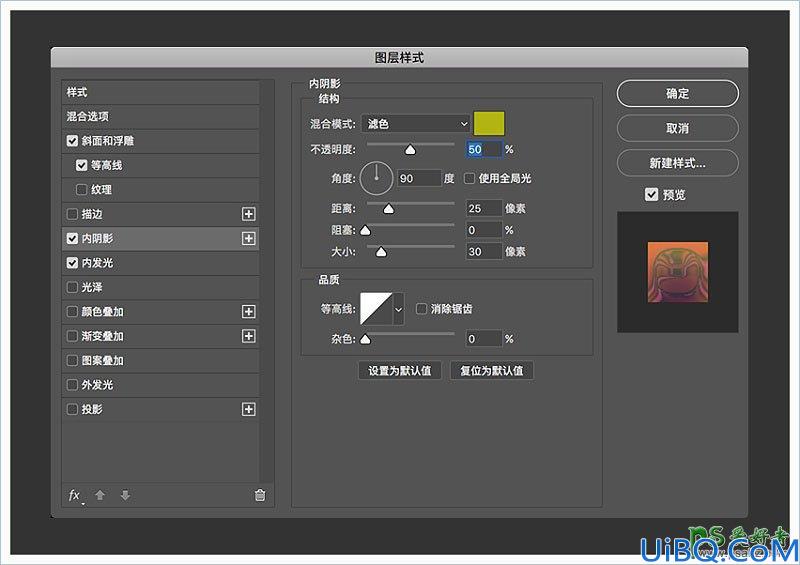
Task: Check the 消除锯齿 checkbox
Action: pyautogui.click(x=421, y=309)
